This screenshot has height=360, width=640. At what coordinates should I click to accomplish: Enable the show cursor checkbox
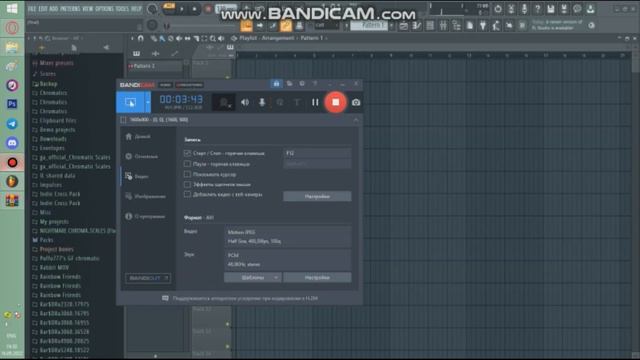click(187, 174)
